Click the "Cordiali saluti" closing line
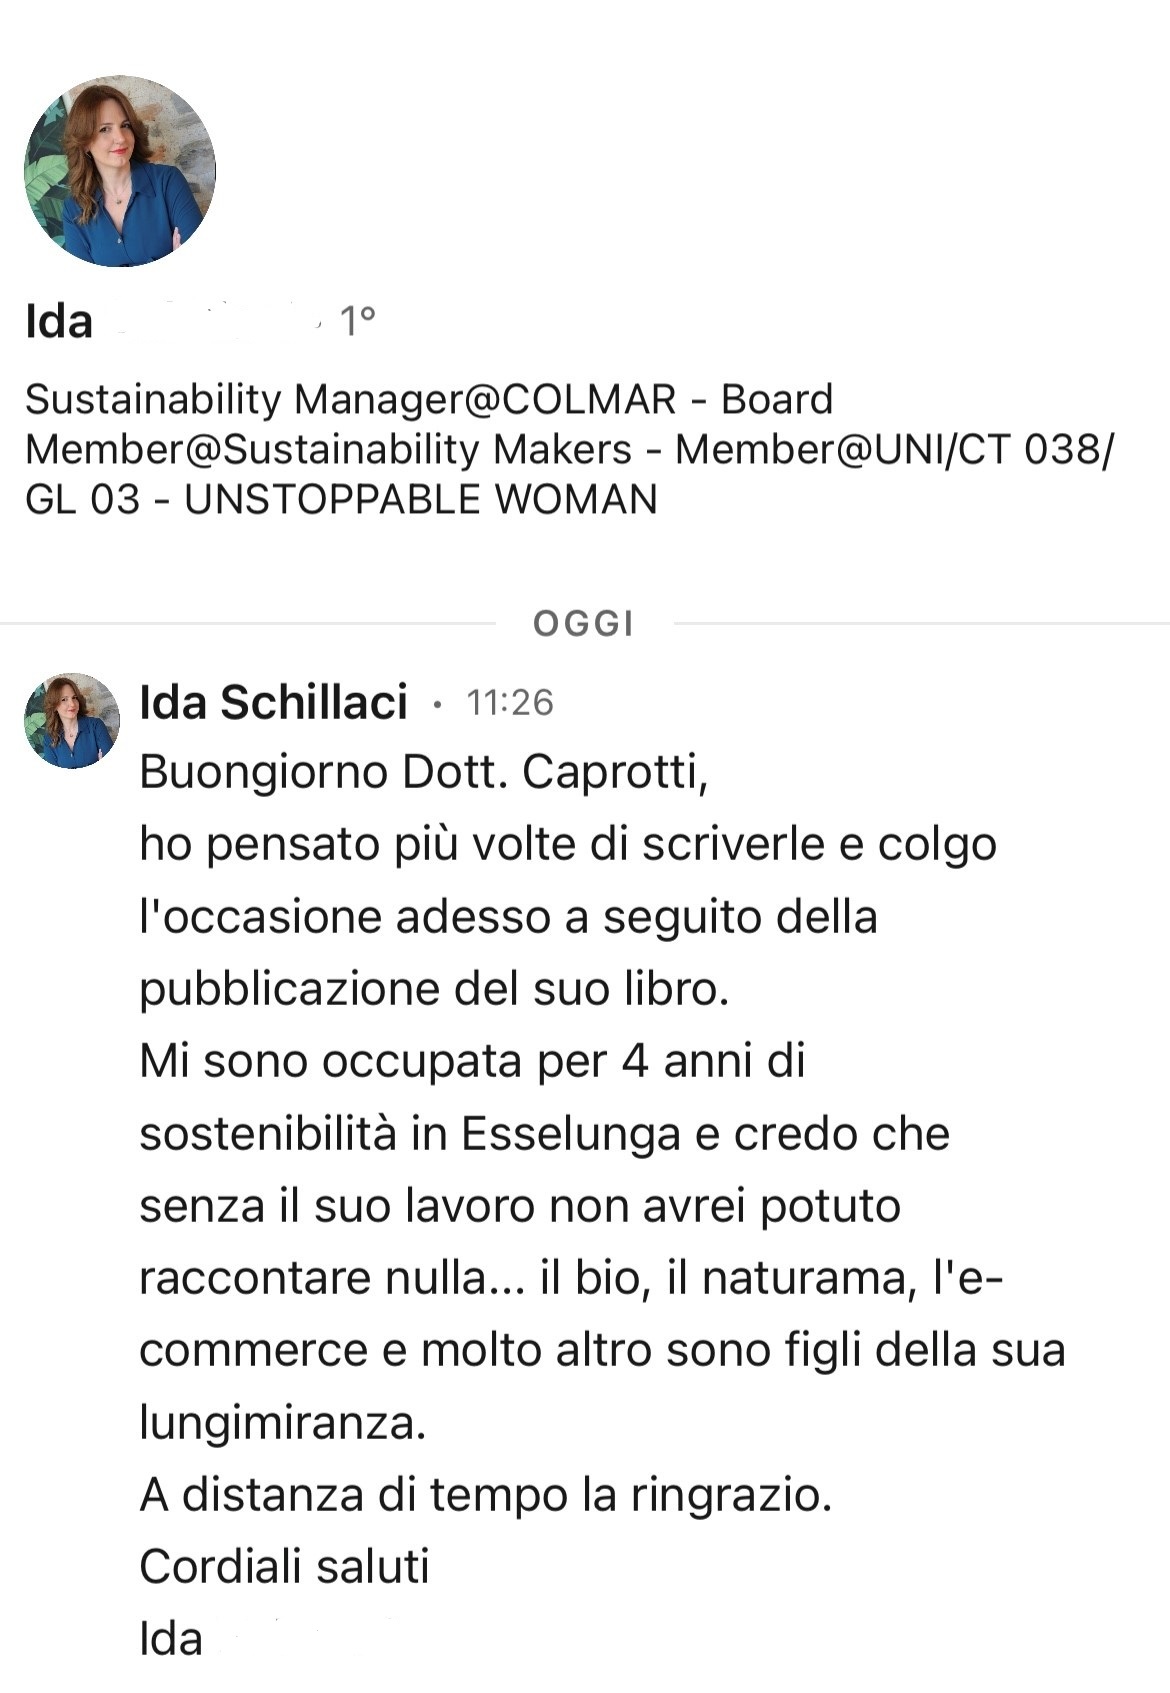The width and height of the screenshot is (1170, 1693). point(284,1567)
